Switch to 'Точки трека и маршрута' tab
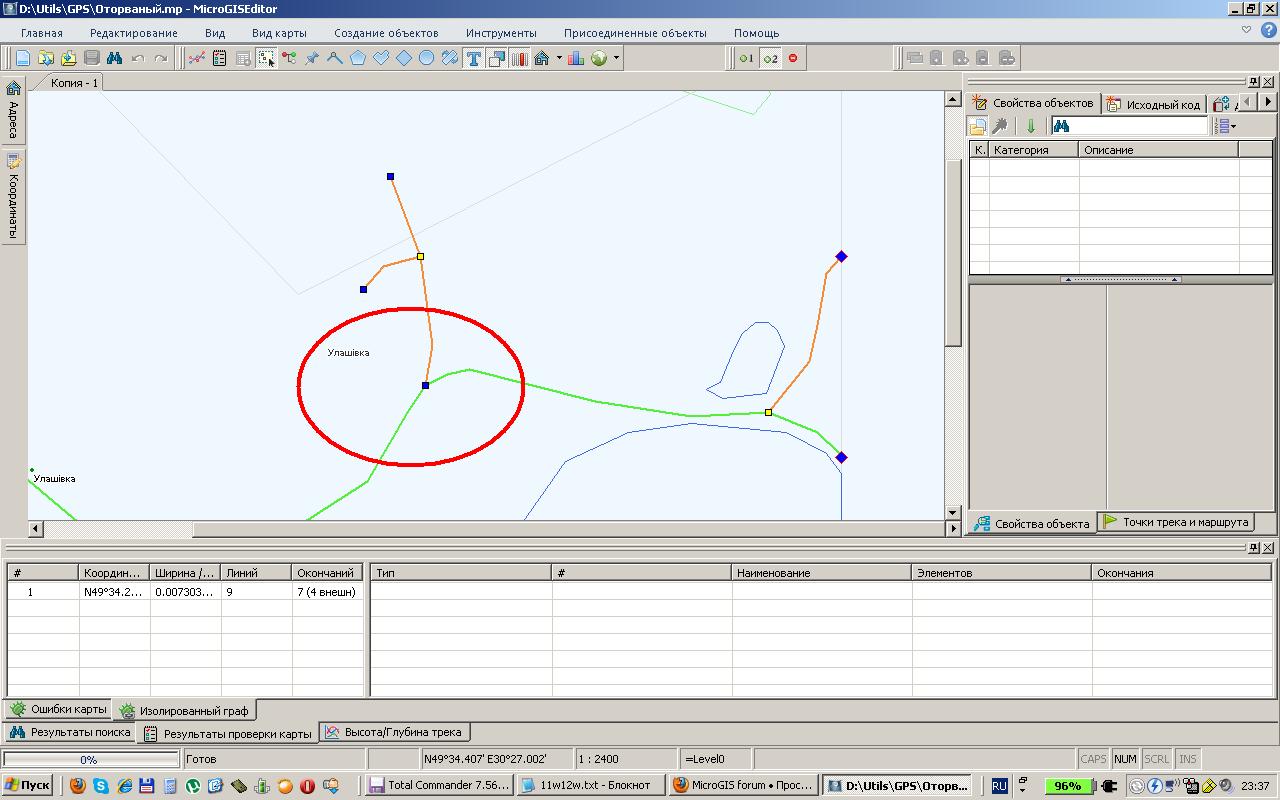The height and width of the screenshot is (800, 1280). tap(1176, 522)
